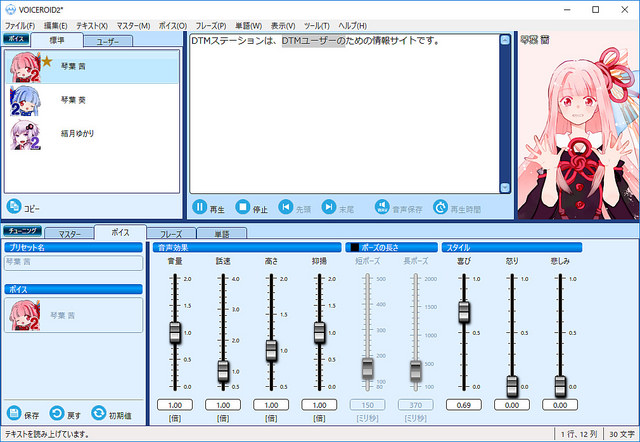Click the 長ポーズ long pause slider handle
Image resolution: width=640 pixels, height=442 pixels.
coord(416,371)
